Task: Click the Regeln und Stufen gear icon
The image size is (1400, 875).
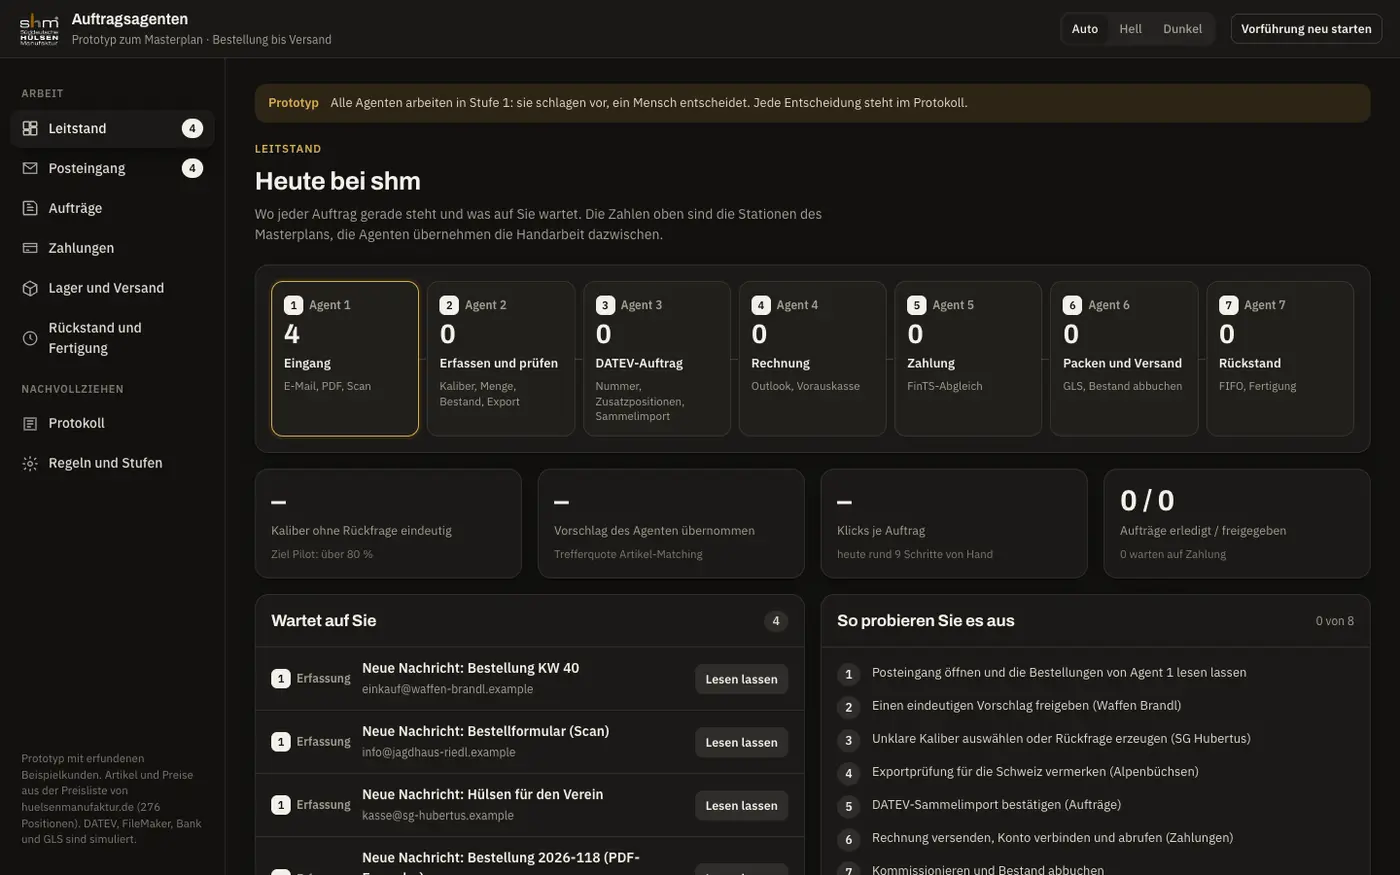Action: tap(30, 463)
